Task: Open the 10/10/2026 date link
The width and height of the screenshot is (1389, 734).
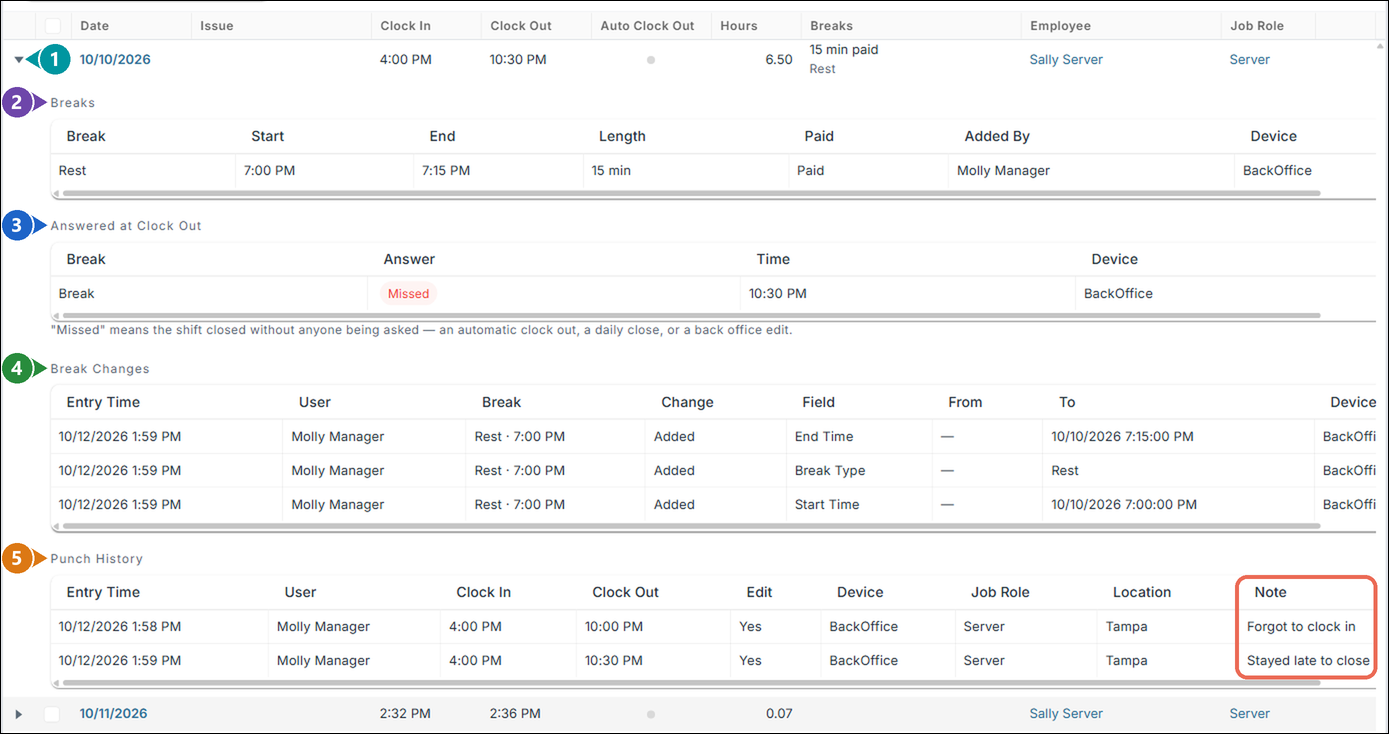Action: pyautogui.click(x=115, y=60)
